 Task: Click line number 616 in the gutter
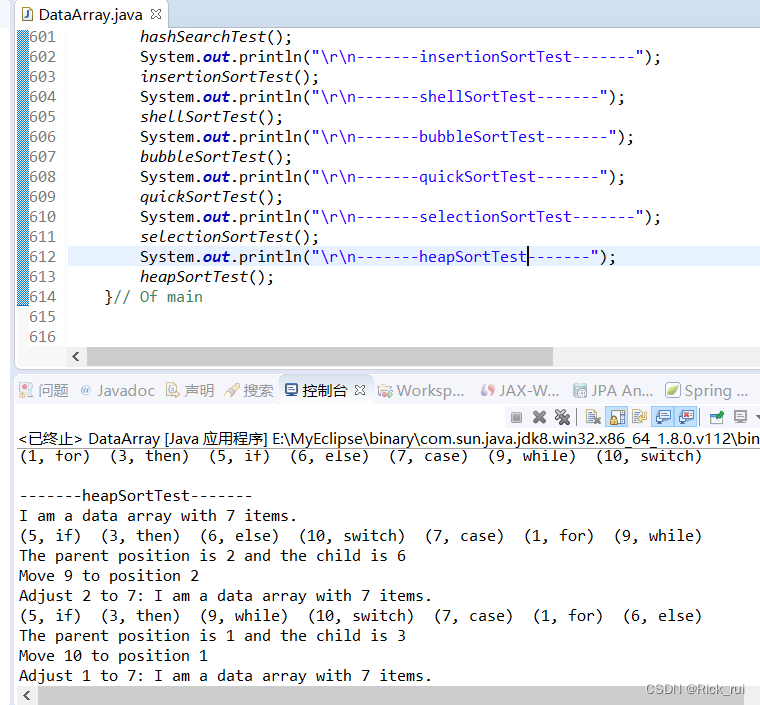43,337
